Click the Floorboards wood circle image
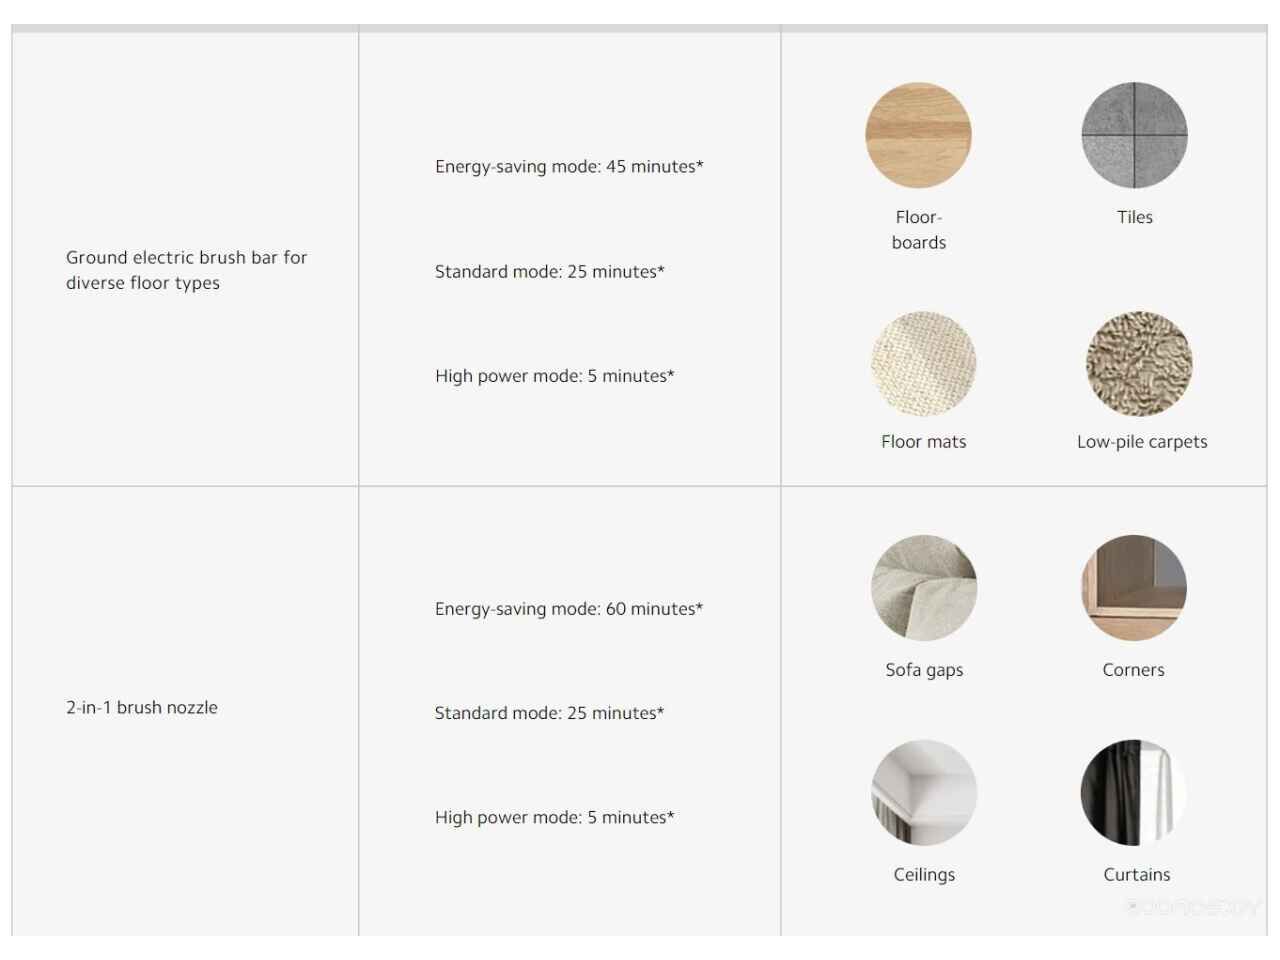The image size is (1280, 960). [x=918, y=135]
